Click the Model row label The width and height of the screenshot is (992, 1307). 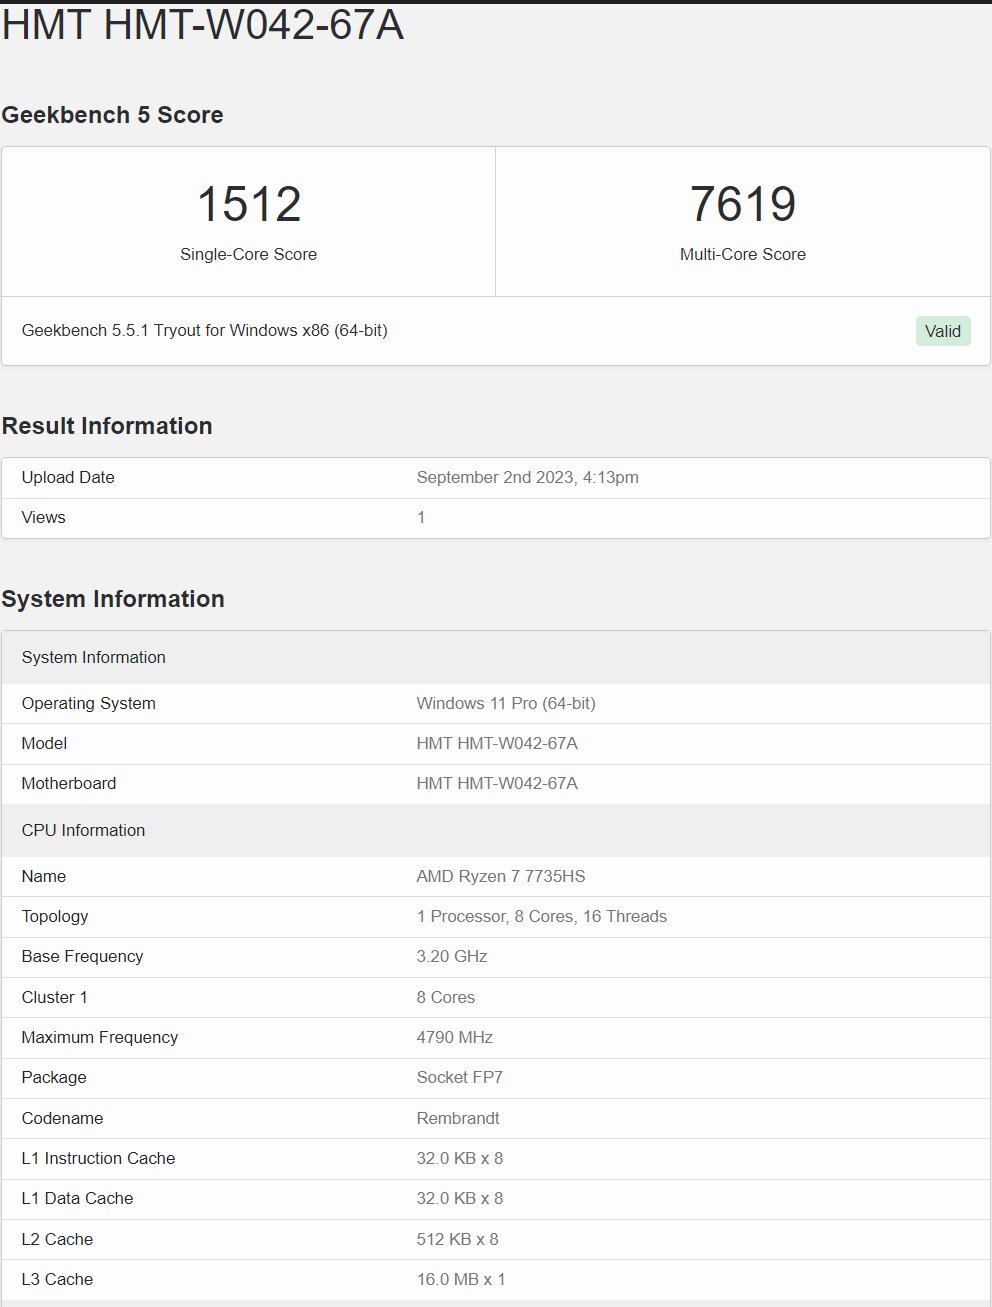pyautogui.click(x=44, y=743)
